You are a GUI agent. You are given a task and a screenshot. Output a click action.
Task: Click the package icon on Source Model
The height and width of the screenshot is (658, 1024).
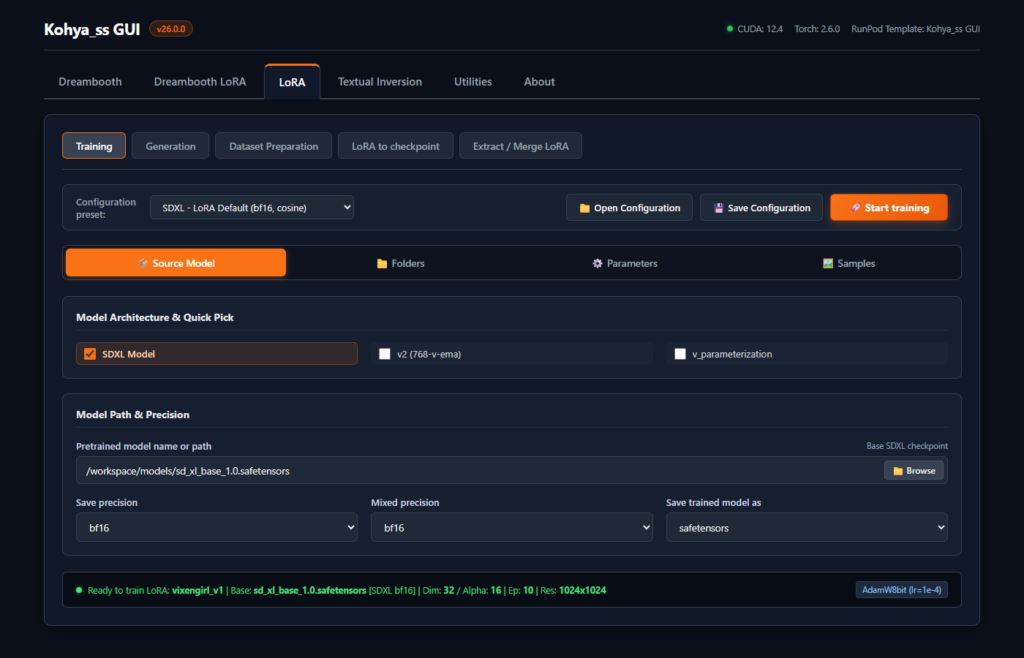[143, 263]
